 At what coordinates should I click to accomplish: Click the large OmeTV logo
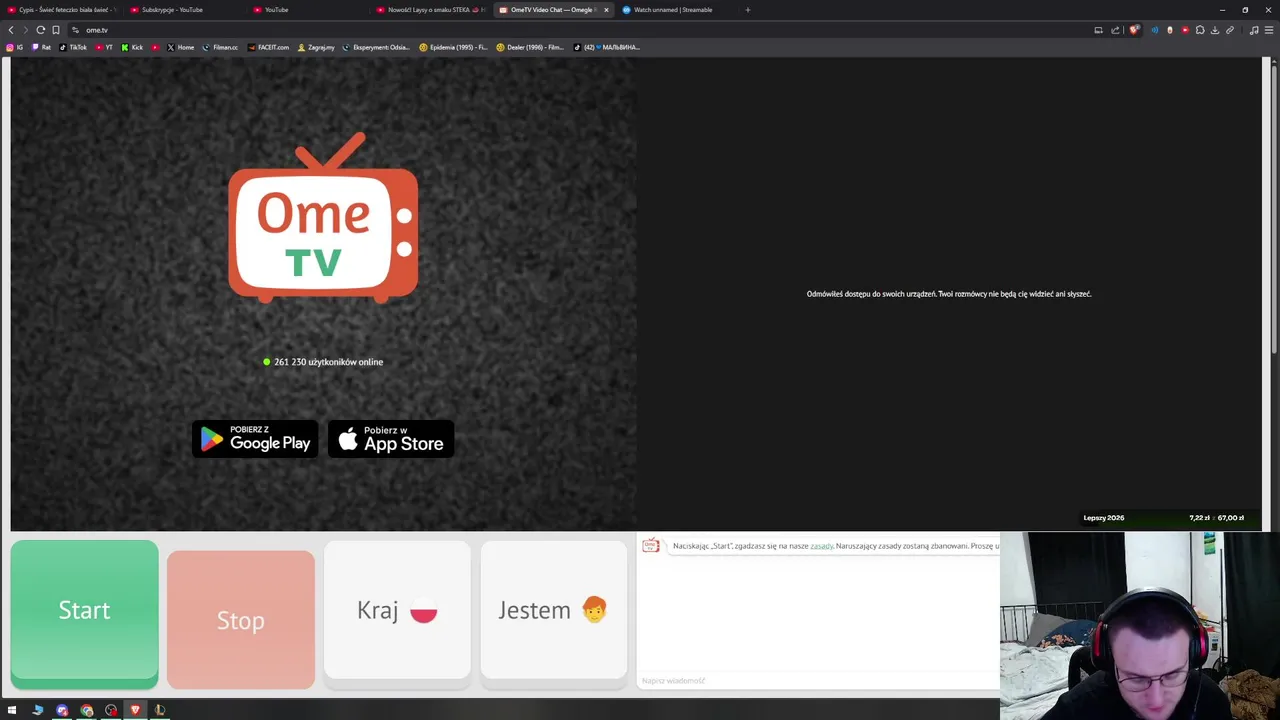point(323,217)
